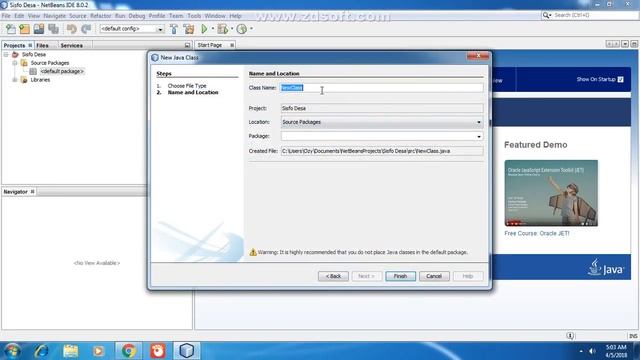This screenshot has width=640, height=360.
Task: Open the Run Project dropdown arrow
Action: 212,29
